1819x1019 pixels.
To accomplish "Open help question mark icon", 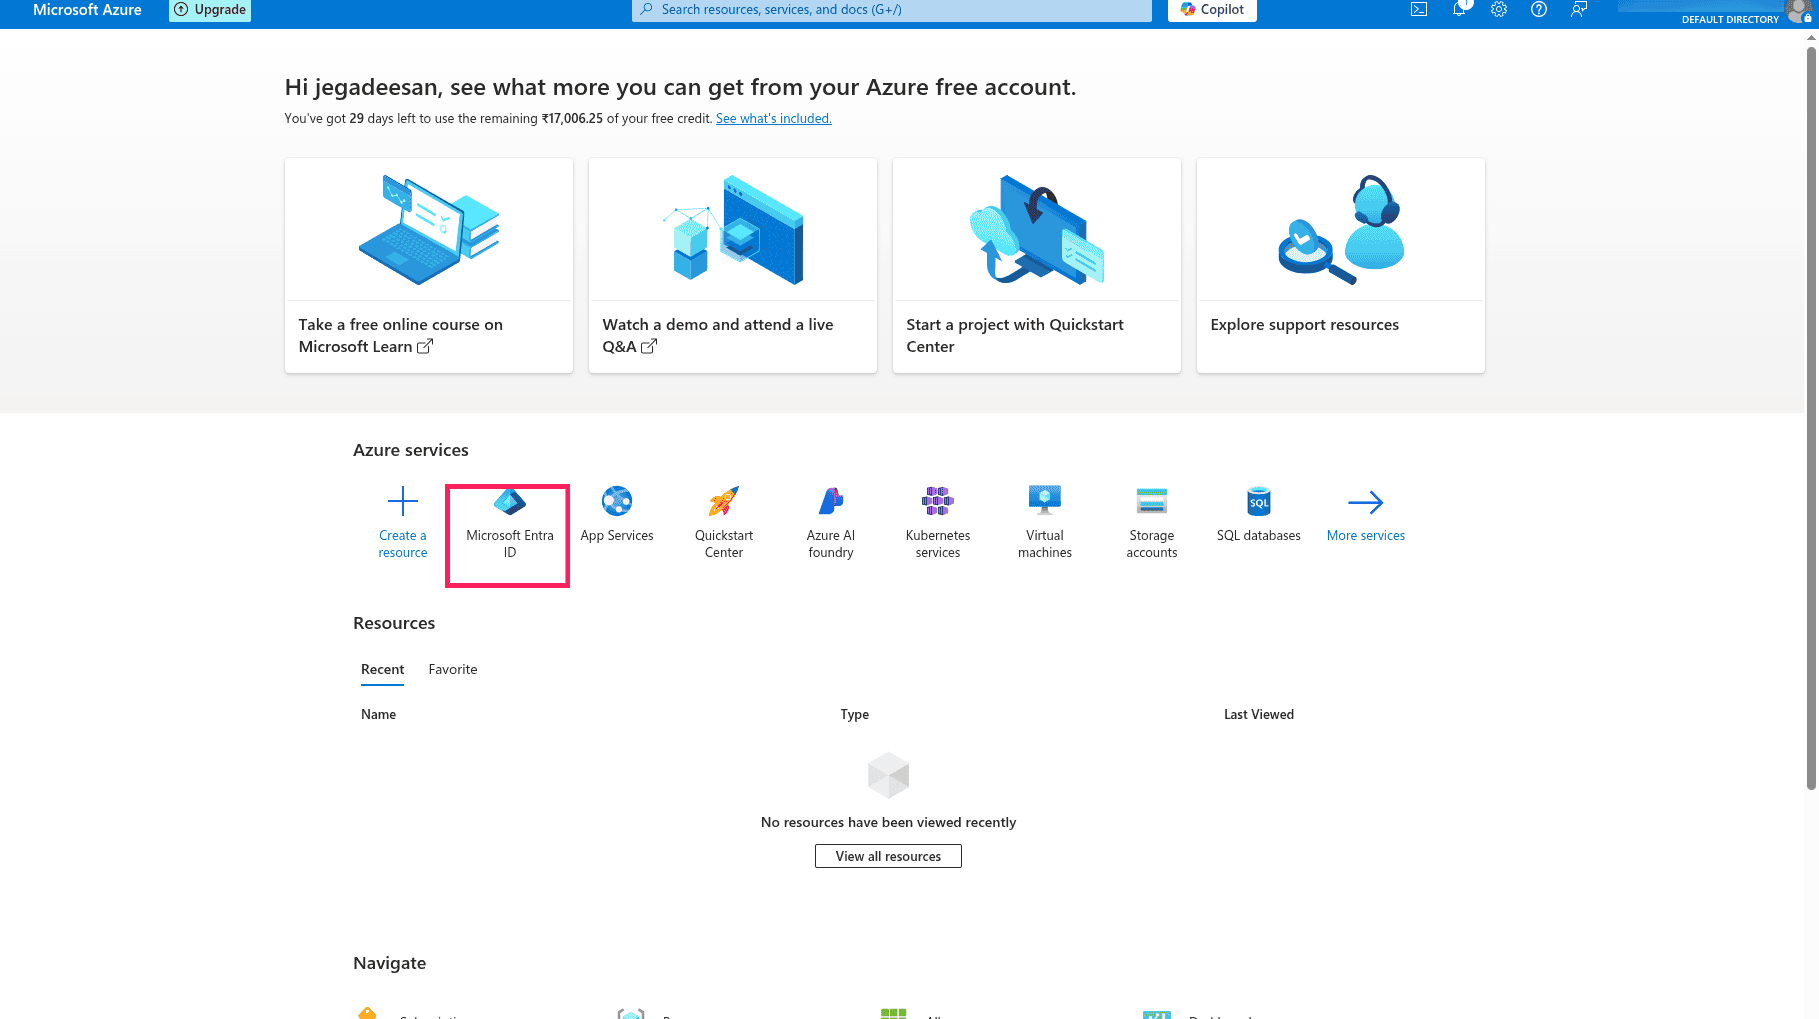I will point(1539,9).
